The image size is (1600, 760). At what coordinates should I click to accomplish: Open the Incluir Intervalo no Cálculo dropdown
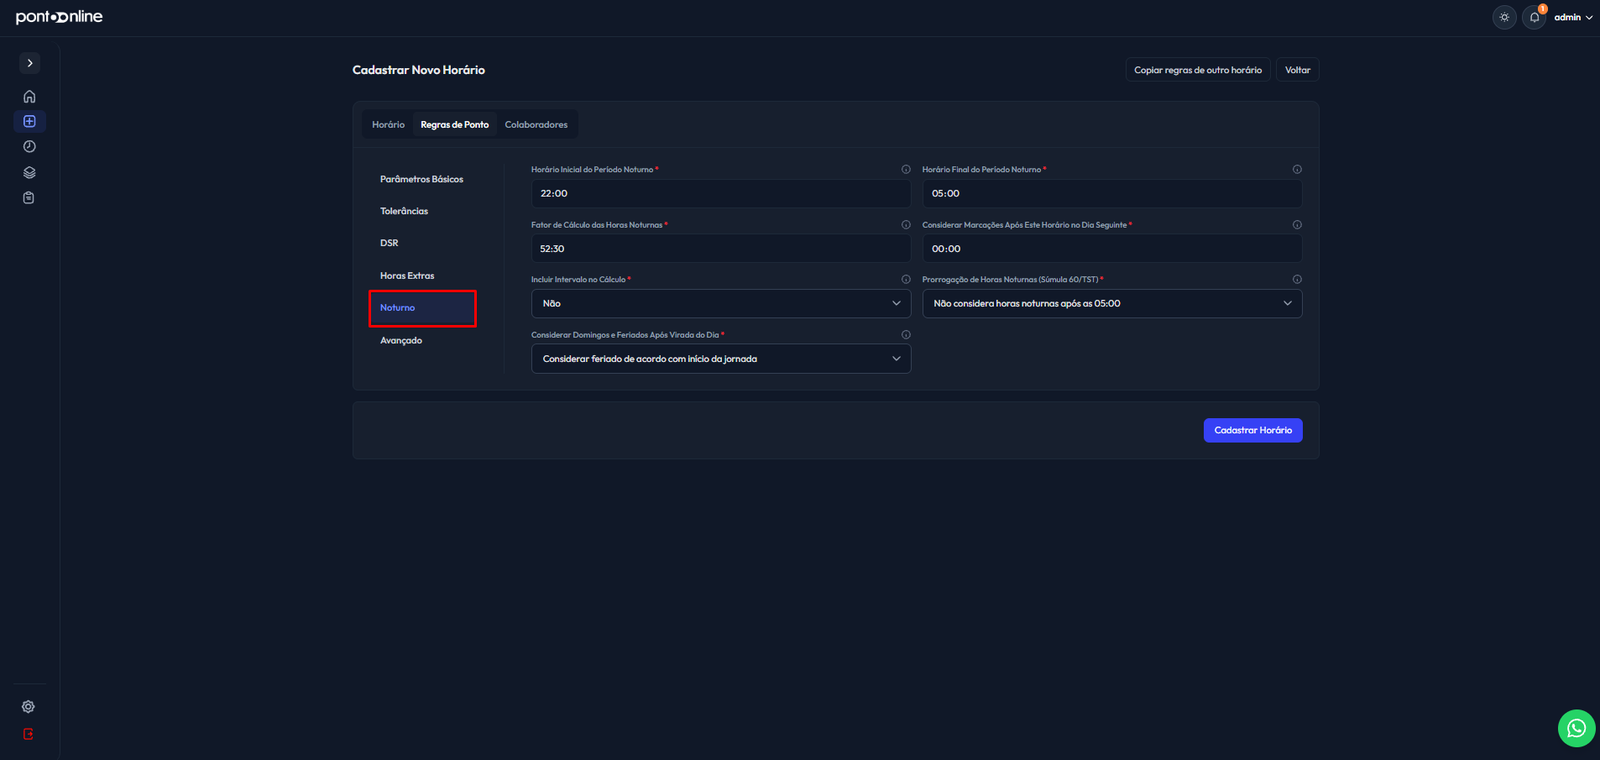[x=721, y=304]
